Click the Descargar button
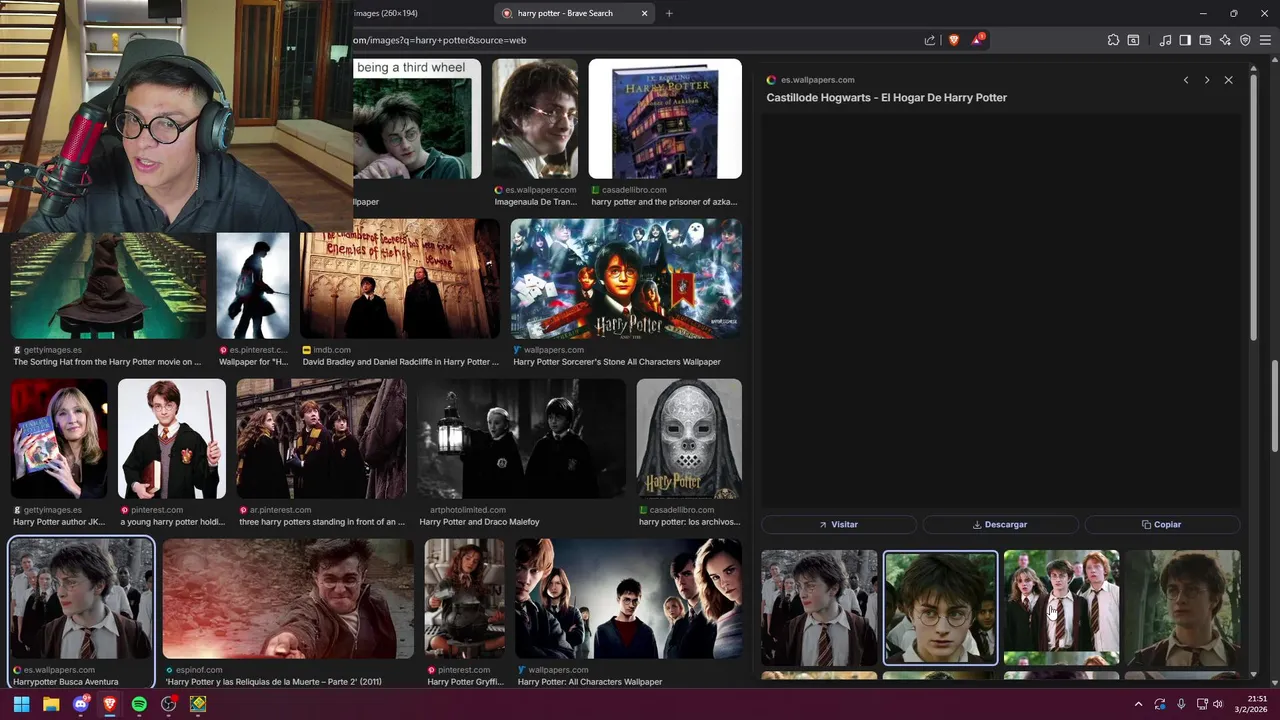The width and height of the screenshot is (1280, 720). tap(1000, 524)
